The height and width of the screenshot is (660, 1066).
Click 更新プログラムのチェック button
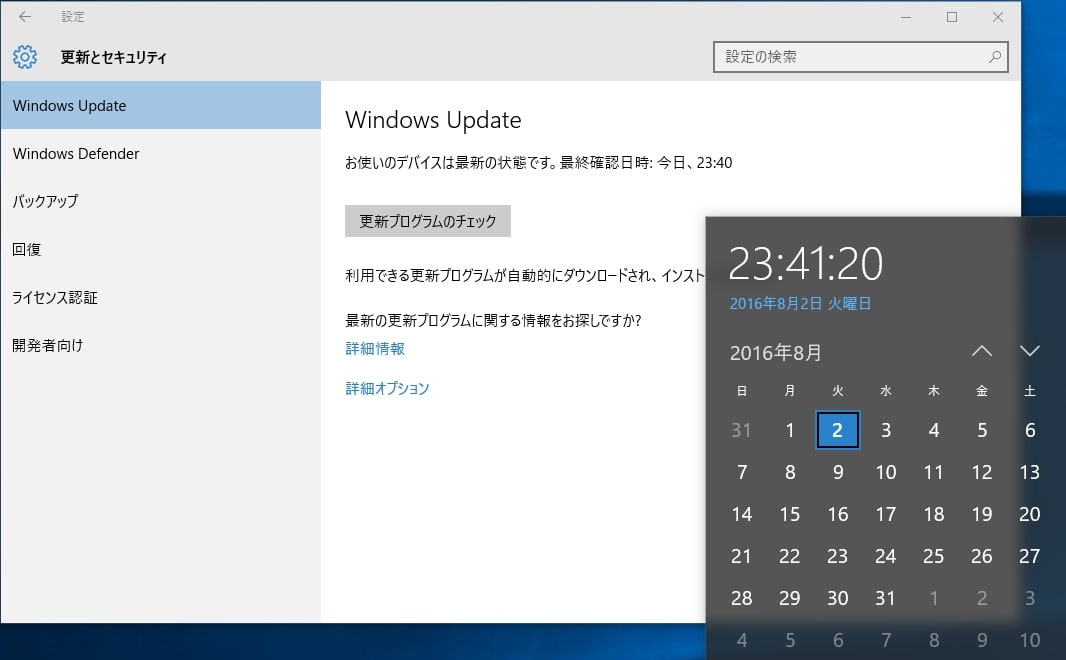click(428, 221)
